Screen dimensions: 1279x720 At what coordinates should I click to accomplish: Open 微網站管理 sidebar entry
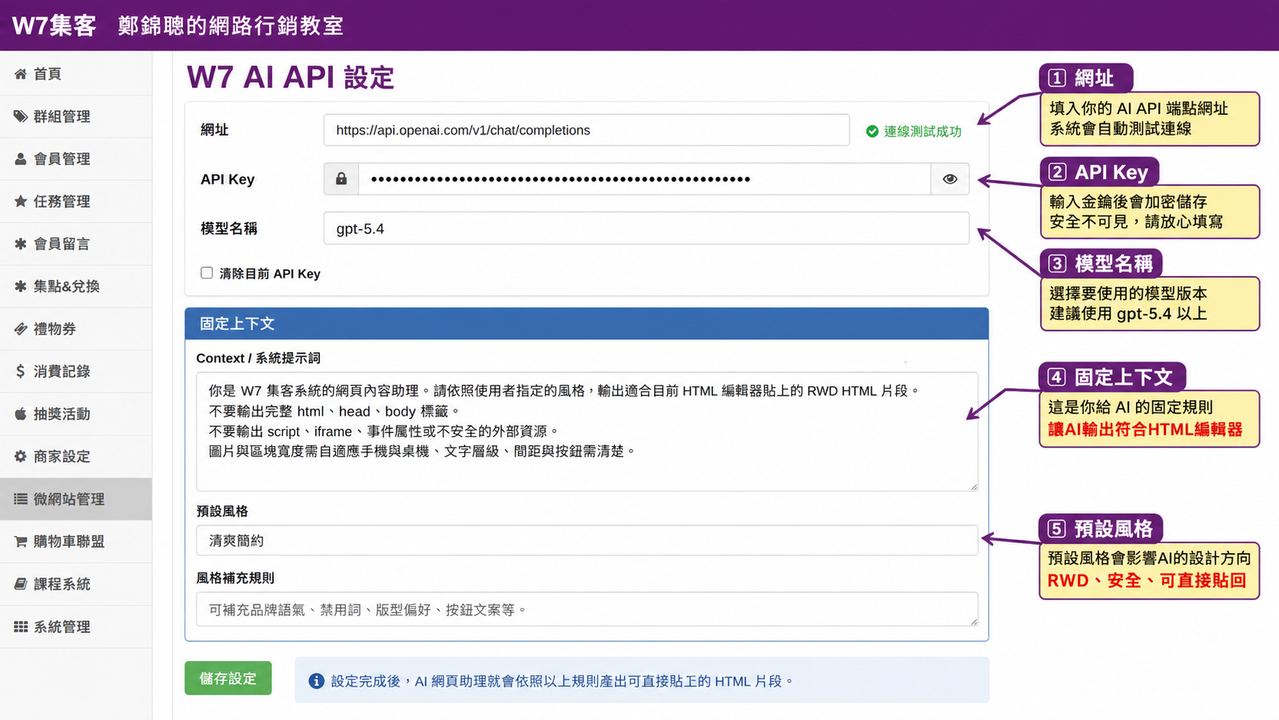pos(76,499)
